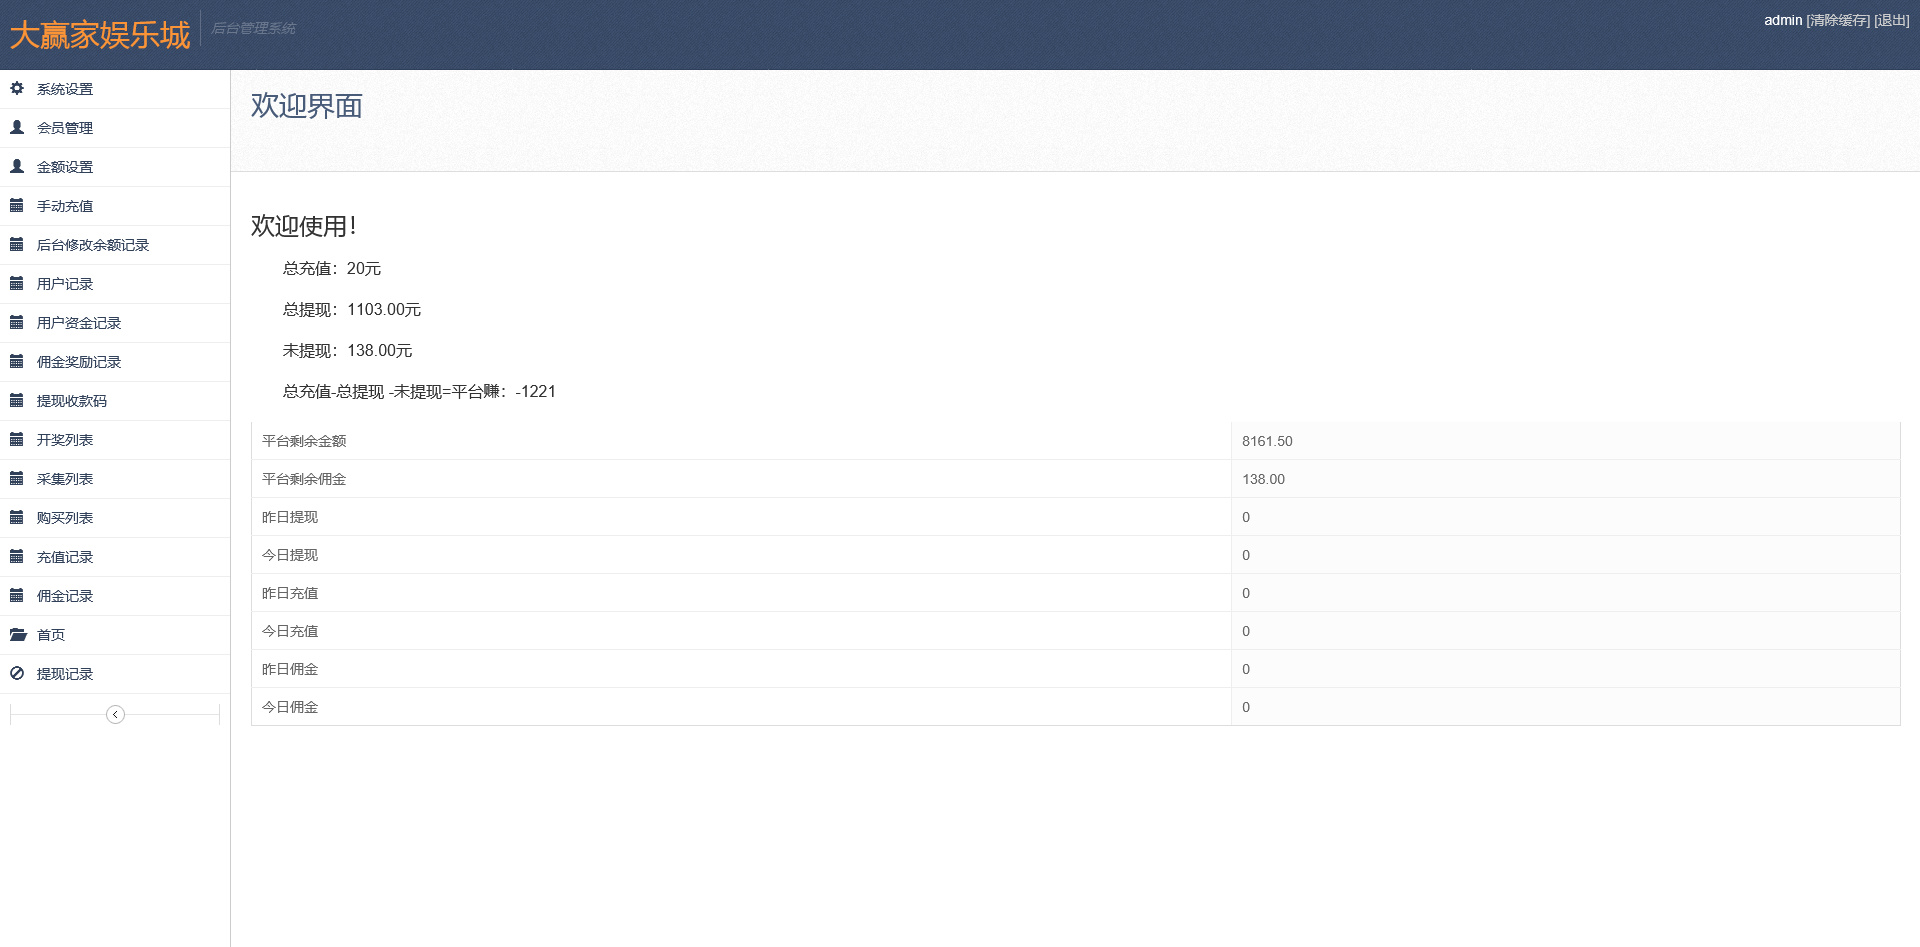
Task: Click the 欢迎使用! heading
Action: click(x=304, y=227)
